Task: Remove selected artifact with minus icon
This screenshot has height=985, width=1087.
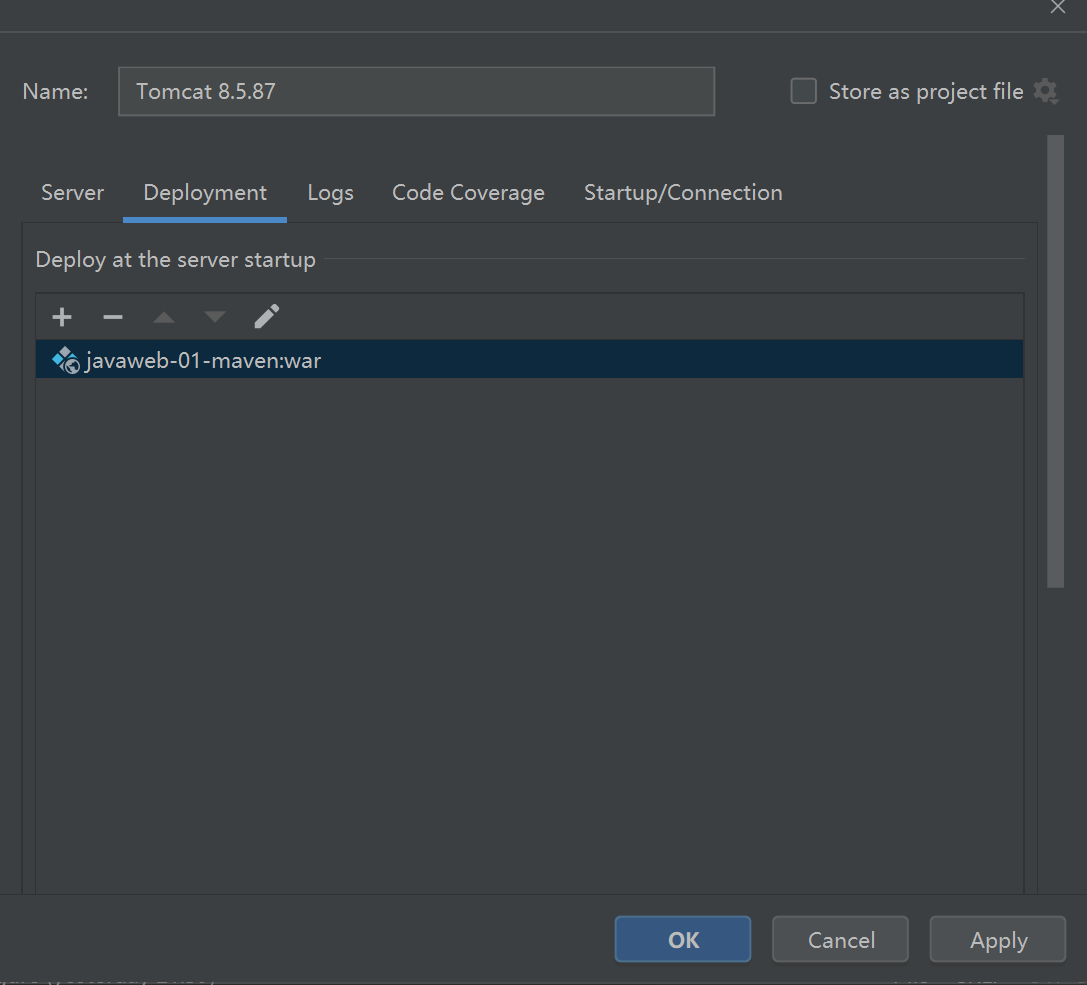Action: pyautogui.click(x=112, y=317)
